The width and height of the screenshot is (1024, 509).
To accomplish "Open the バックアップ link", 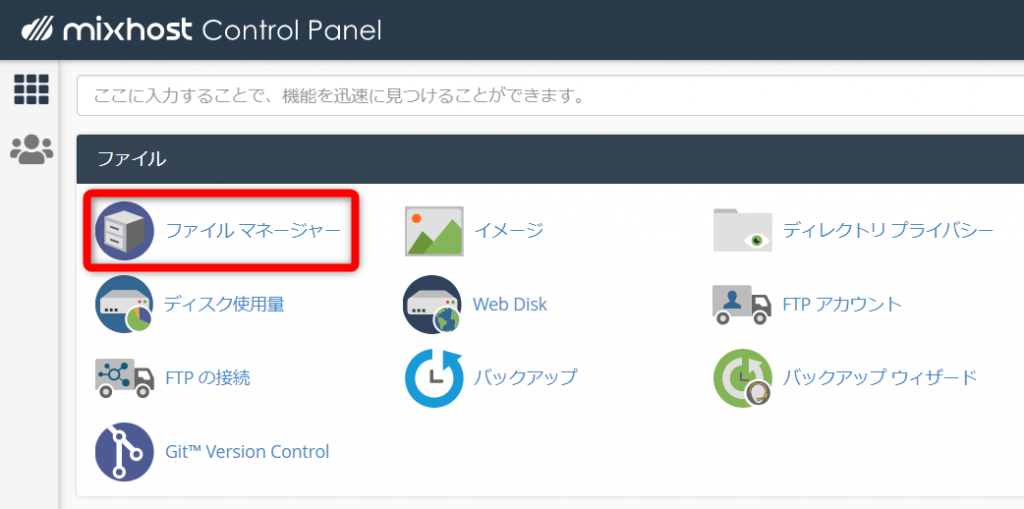I will click(x=525, y=378).
